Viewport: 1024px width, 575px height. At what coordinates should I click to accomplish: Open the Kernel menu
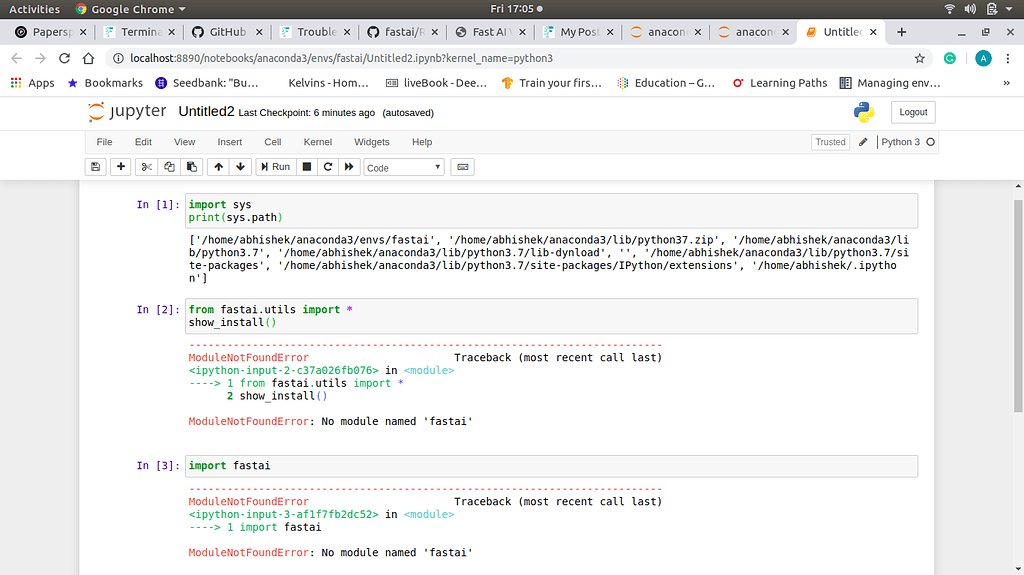point(318,142)
